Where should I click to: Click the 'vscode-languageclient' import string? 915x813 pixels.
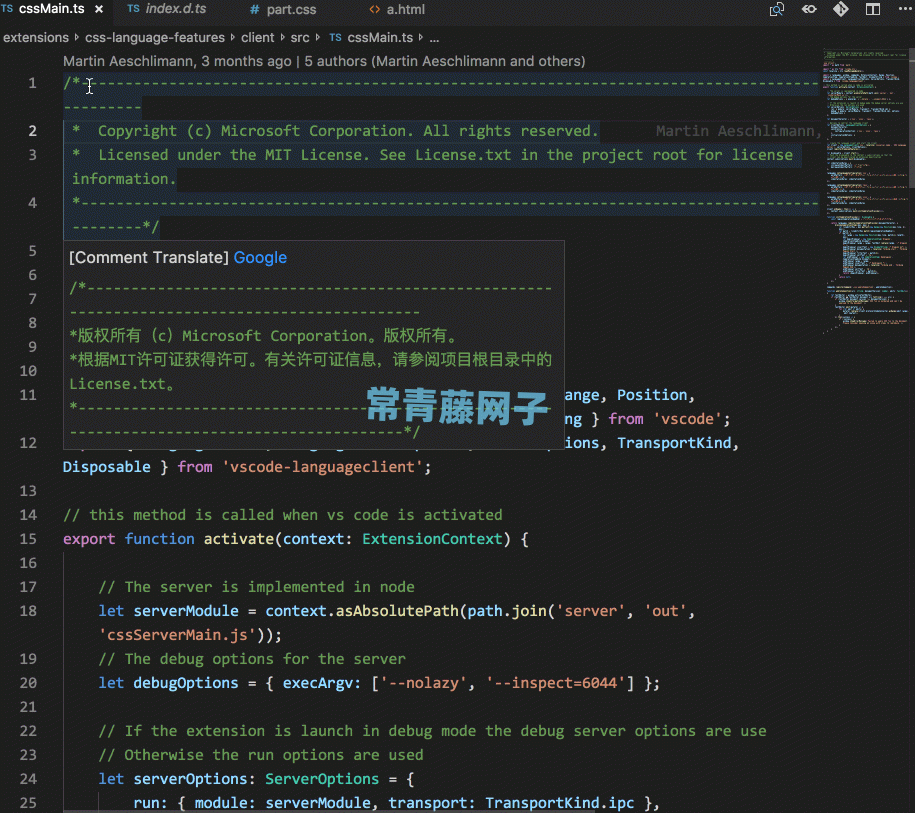(322, 467)
